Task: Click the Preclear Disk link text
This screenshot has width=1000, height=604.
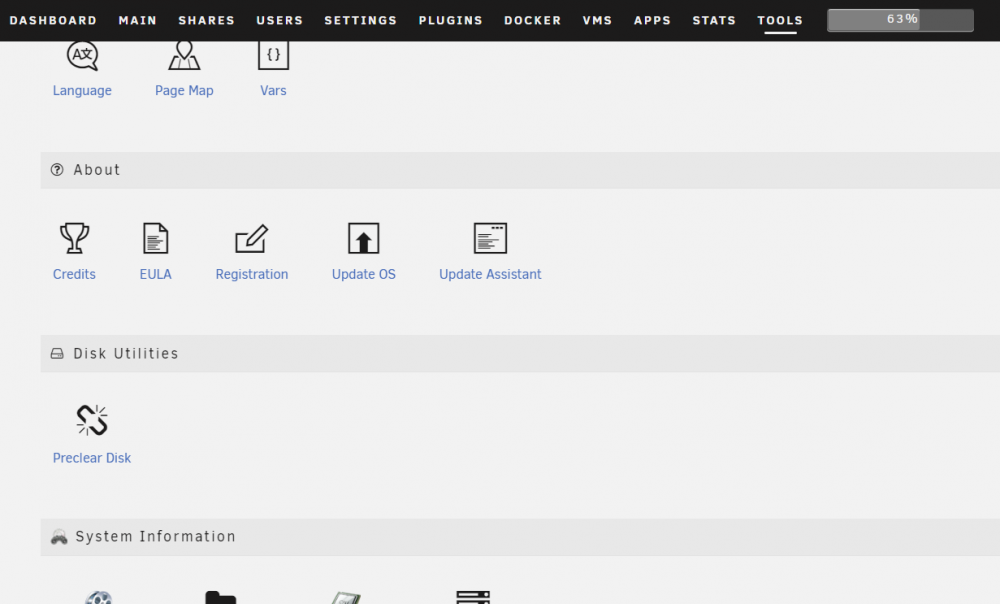Action: point(92,458)
